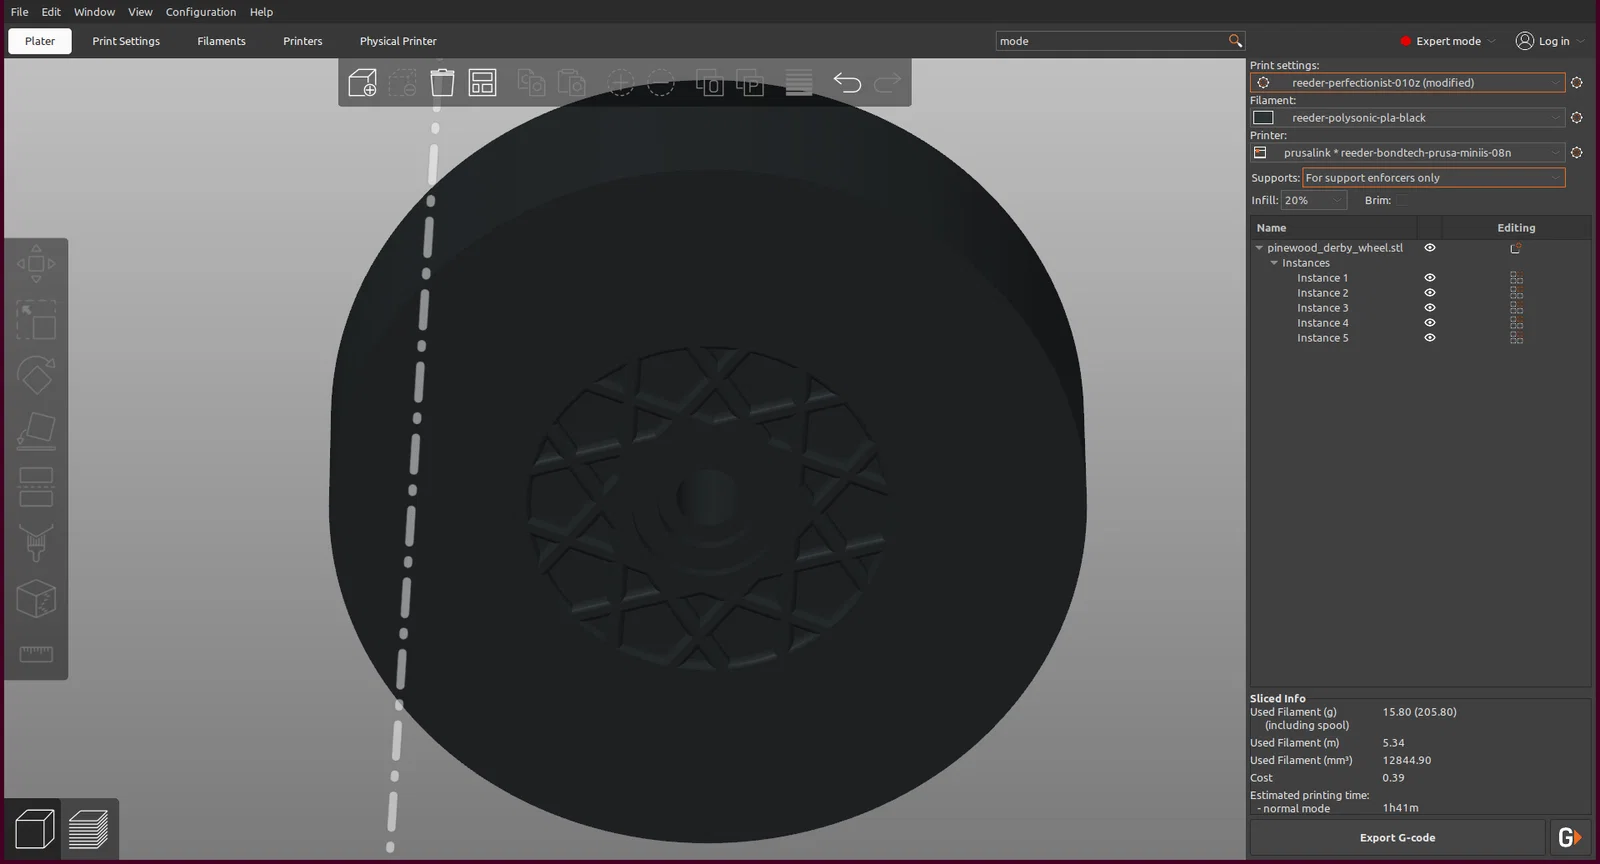The height and width of the screenshot is (864, 1600).
Task: Click the Redo arrow icon
Action: tap(887, 82)
